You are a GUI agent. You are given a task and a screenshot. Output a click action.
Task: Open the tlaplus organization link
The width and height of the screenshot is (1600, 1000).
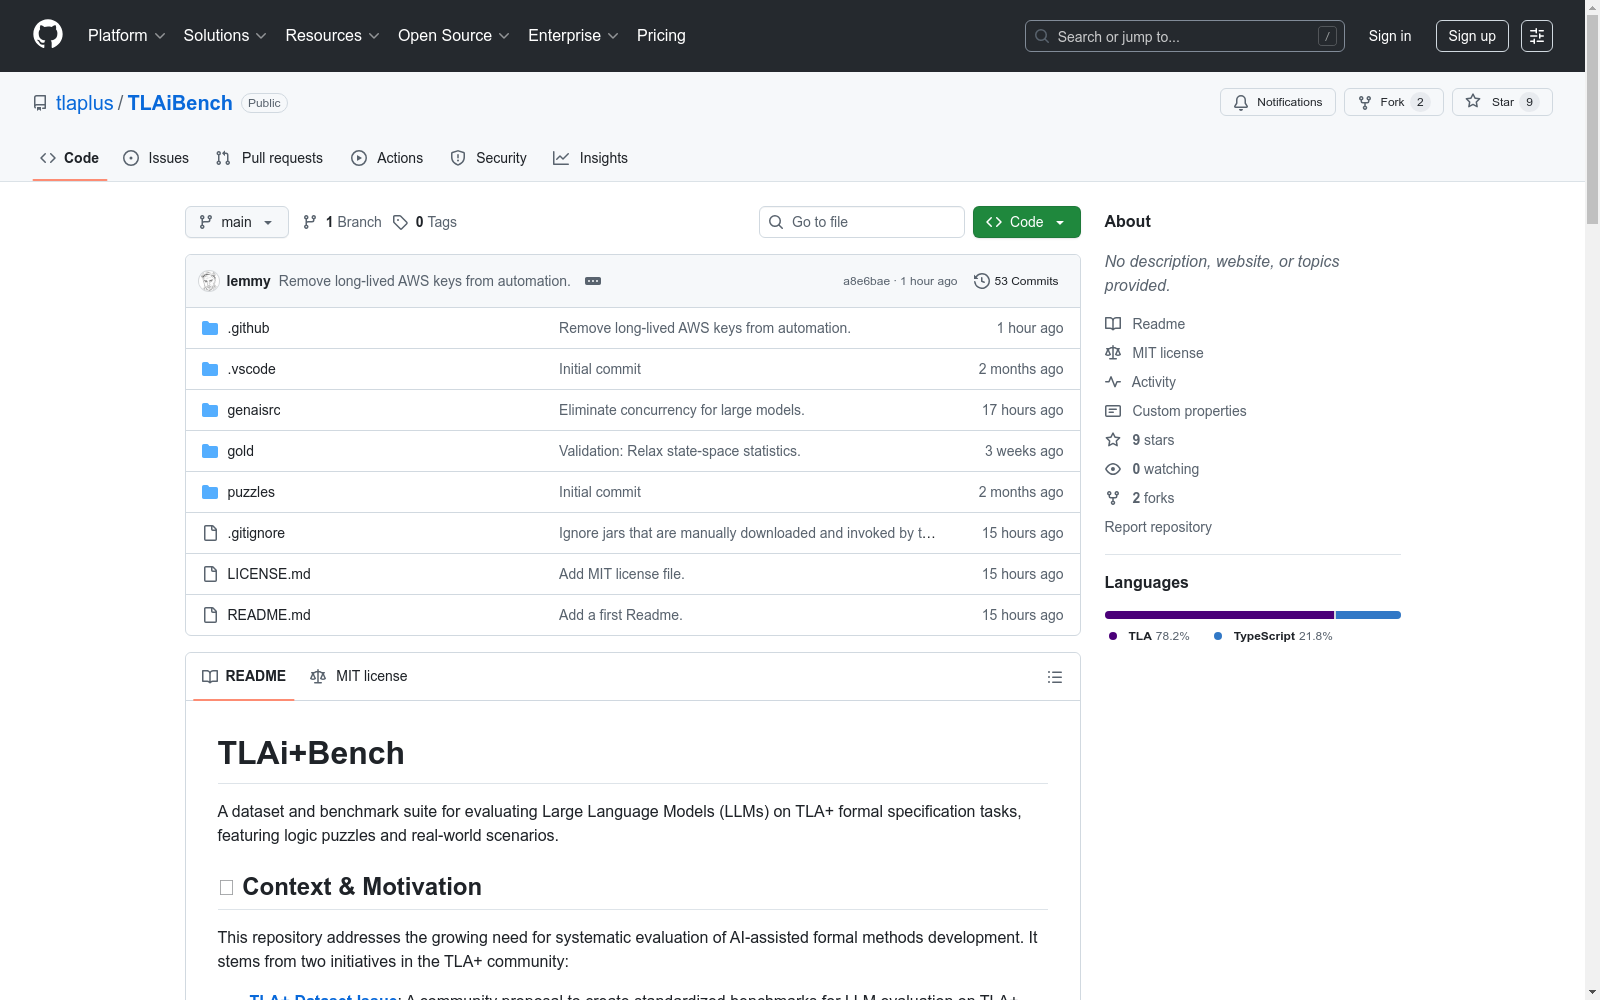coord(85,103)
